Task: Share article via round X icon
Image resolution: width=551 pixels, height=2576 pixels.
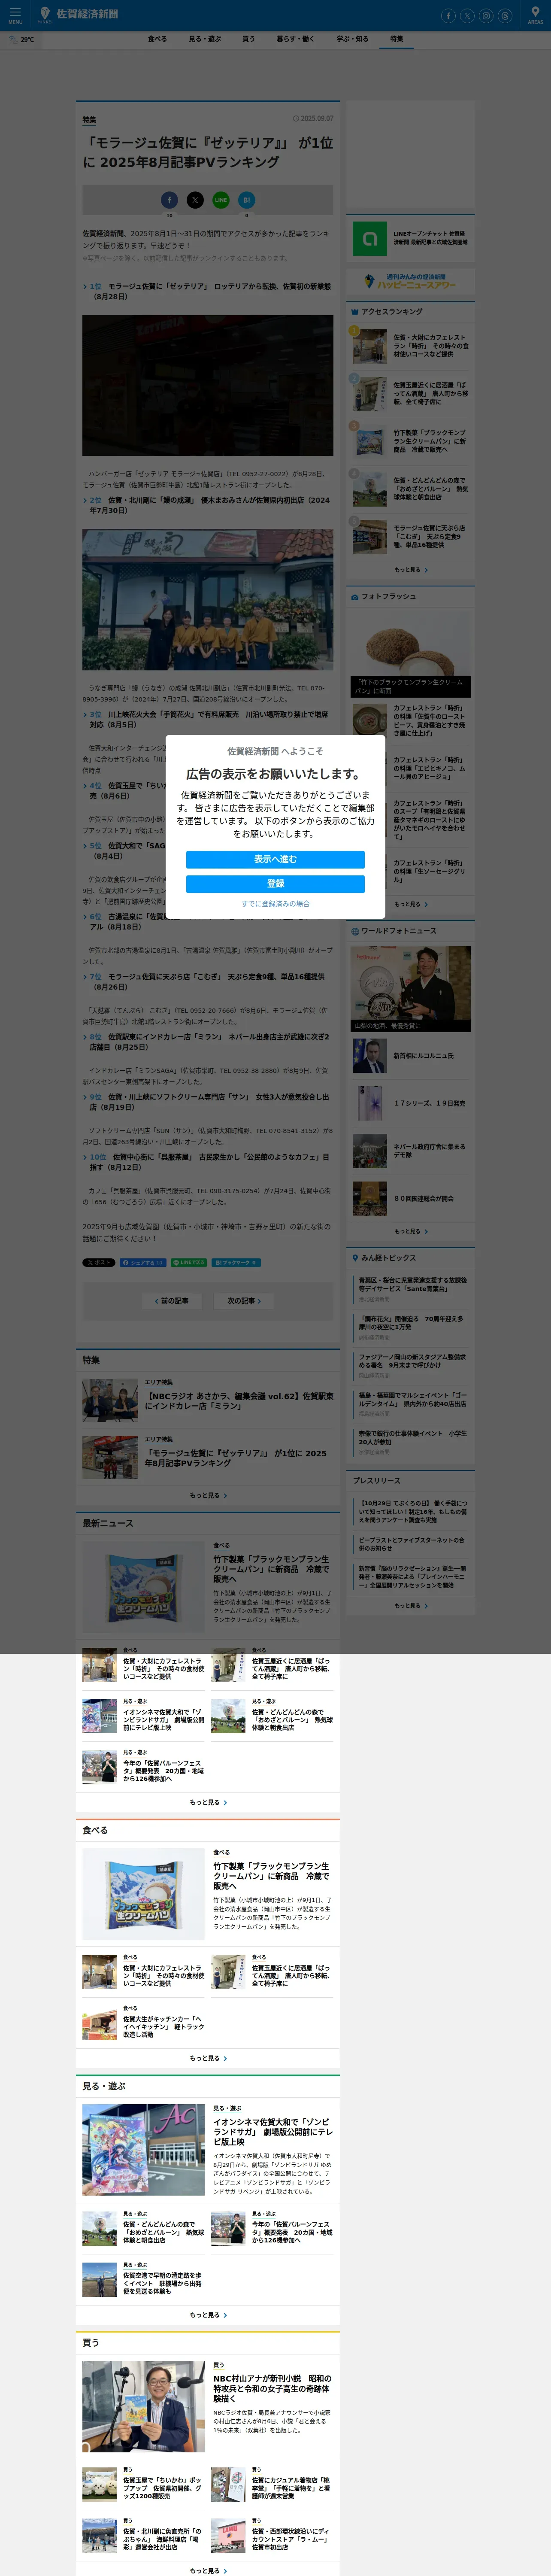Action: click(x=195, y=200)
